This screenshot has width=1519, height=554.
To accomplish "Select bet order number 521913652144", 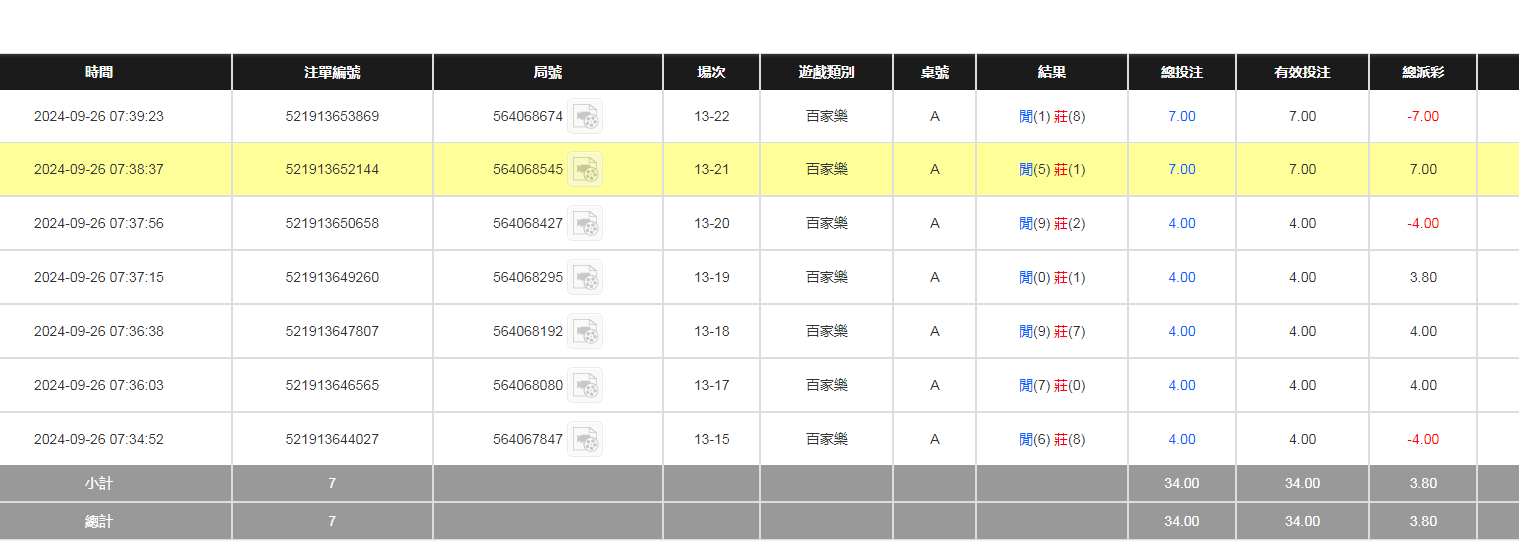I will (x=332, y=170).
